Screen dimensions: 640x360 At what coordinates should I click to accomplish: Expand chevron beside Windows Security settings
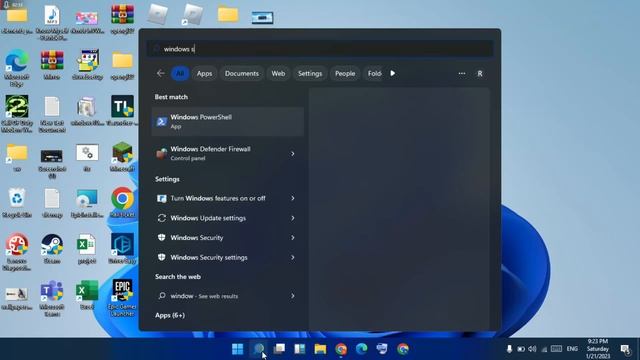point(293,258)
